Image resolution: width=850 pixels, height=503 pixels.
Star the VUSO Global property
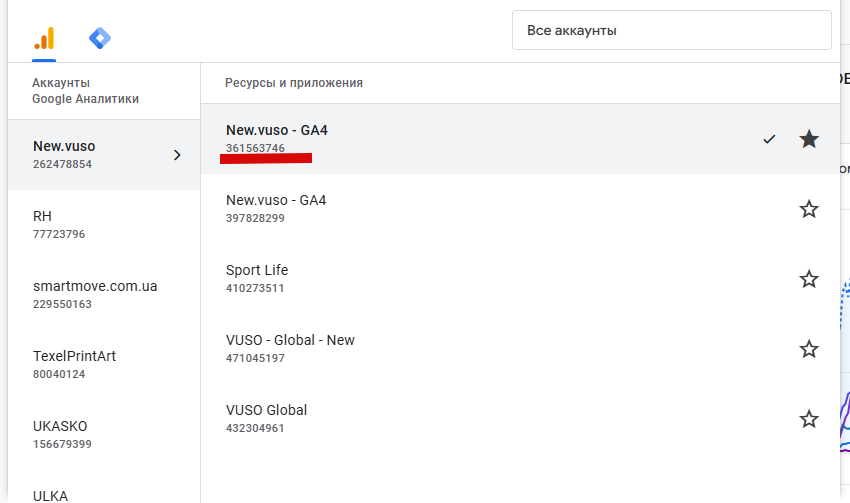[x=809, y=419]
